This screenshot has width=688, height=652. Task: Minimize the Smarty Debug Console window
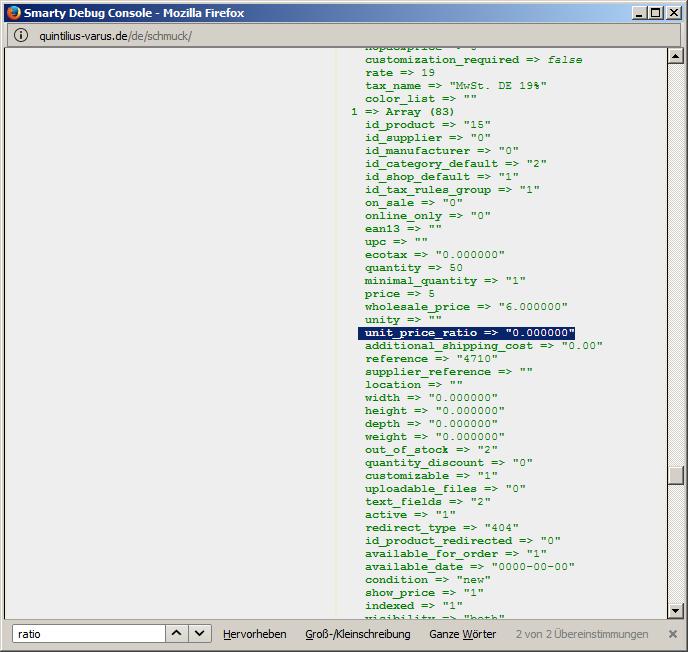click(639, 13)
